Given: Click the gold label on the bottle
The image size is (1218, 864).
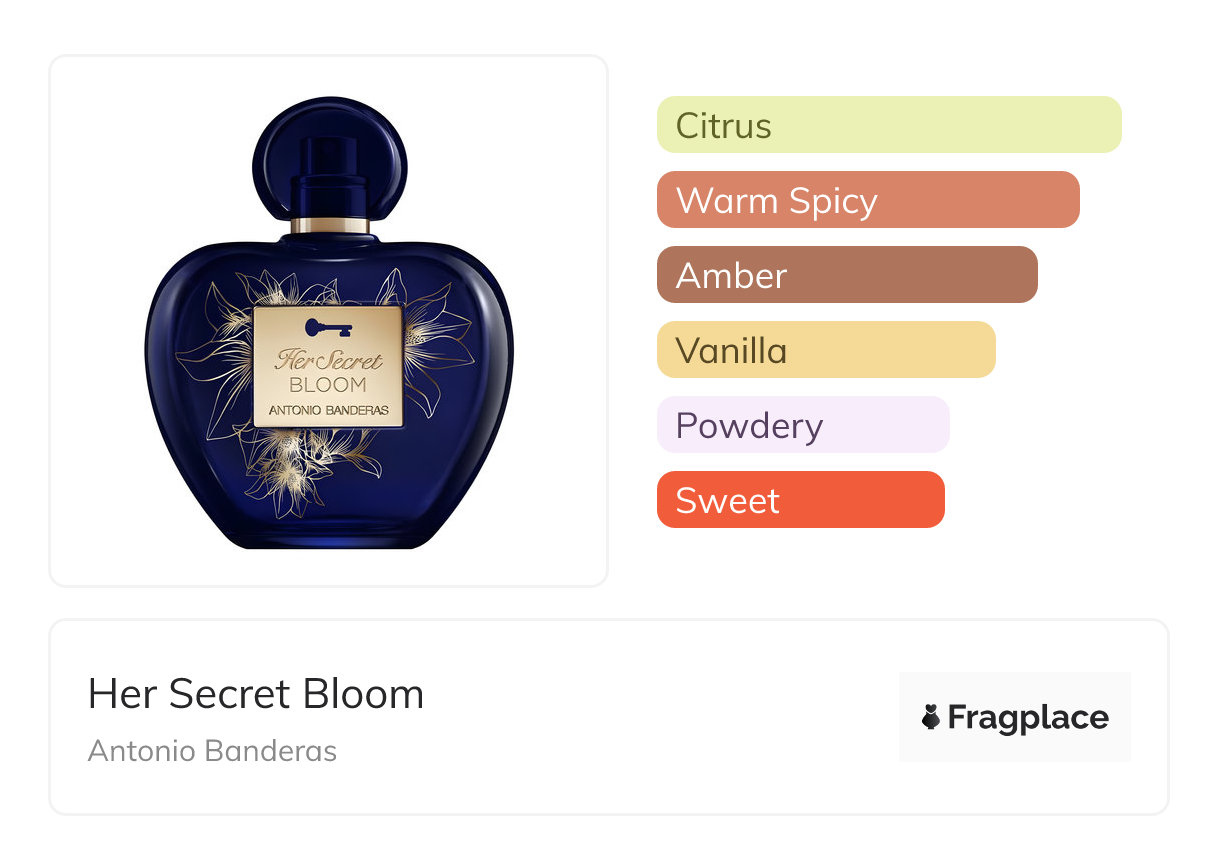Looking at the screenshot, I should coord(328,366).
